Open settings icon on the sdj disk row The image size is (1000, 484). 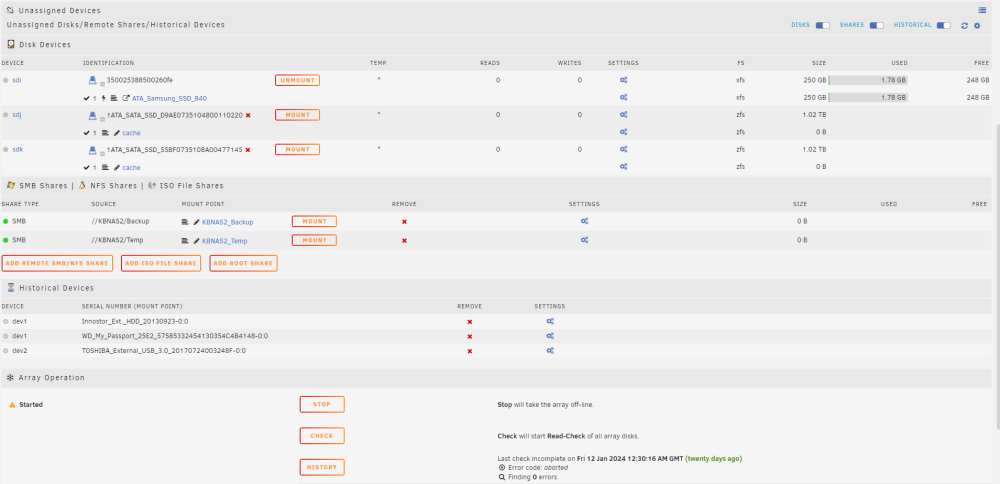pyautogui.click(x=624, y=115)
